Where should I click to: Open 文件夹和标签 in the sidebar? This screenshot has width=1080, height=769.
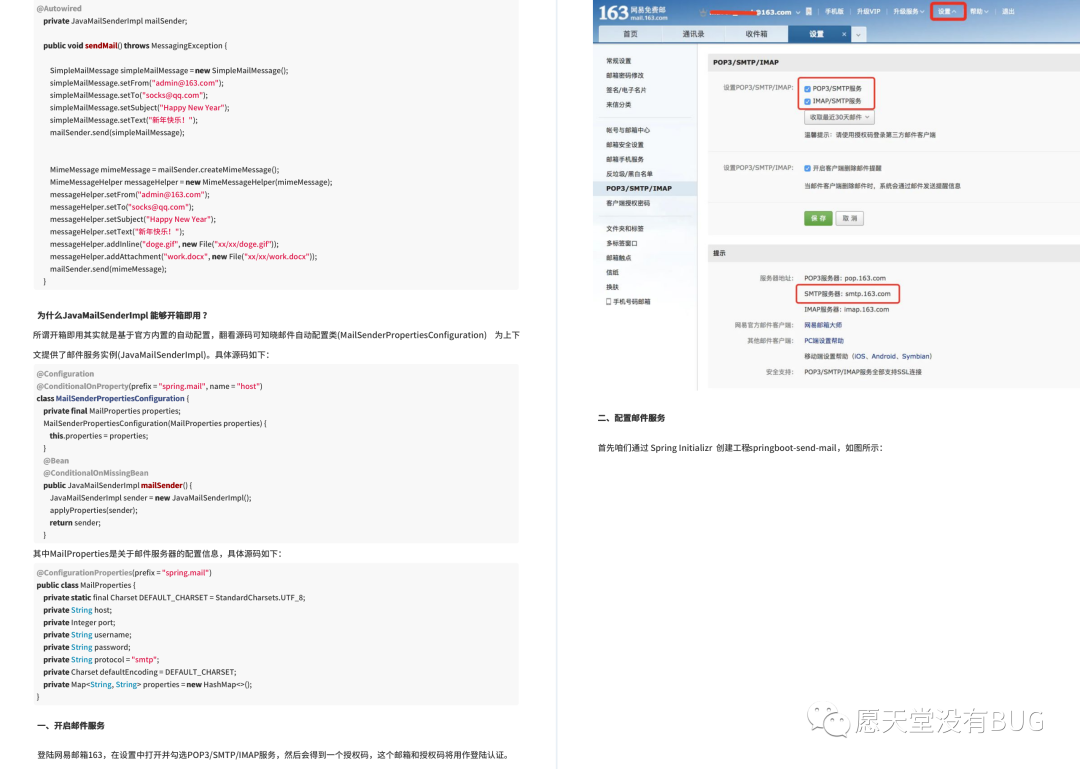[625, 229]
